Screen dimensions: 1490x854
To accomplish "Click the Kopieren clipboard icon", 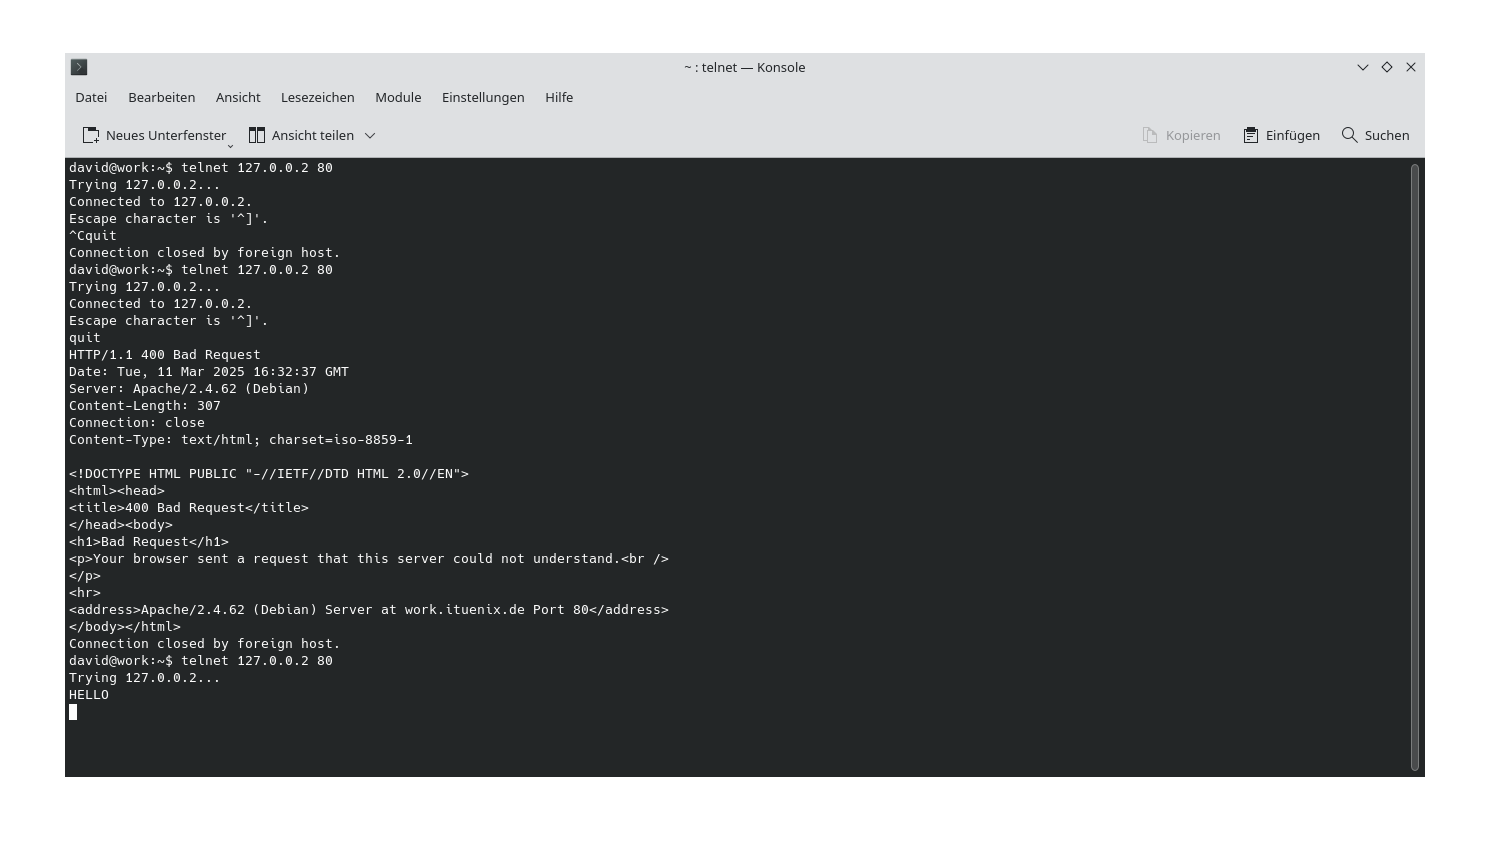I will coord(1148,135).
